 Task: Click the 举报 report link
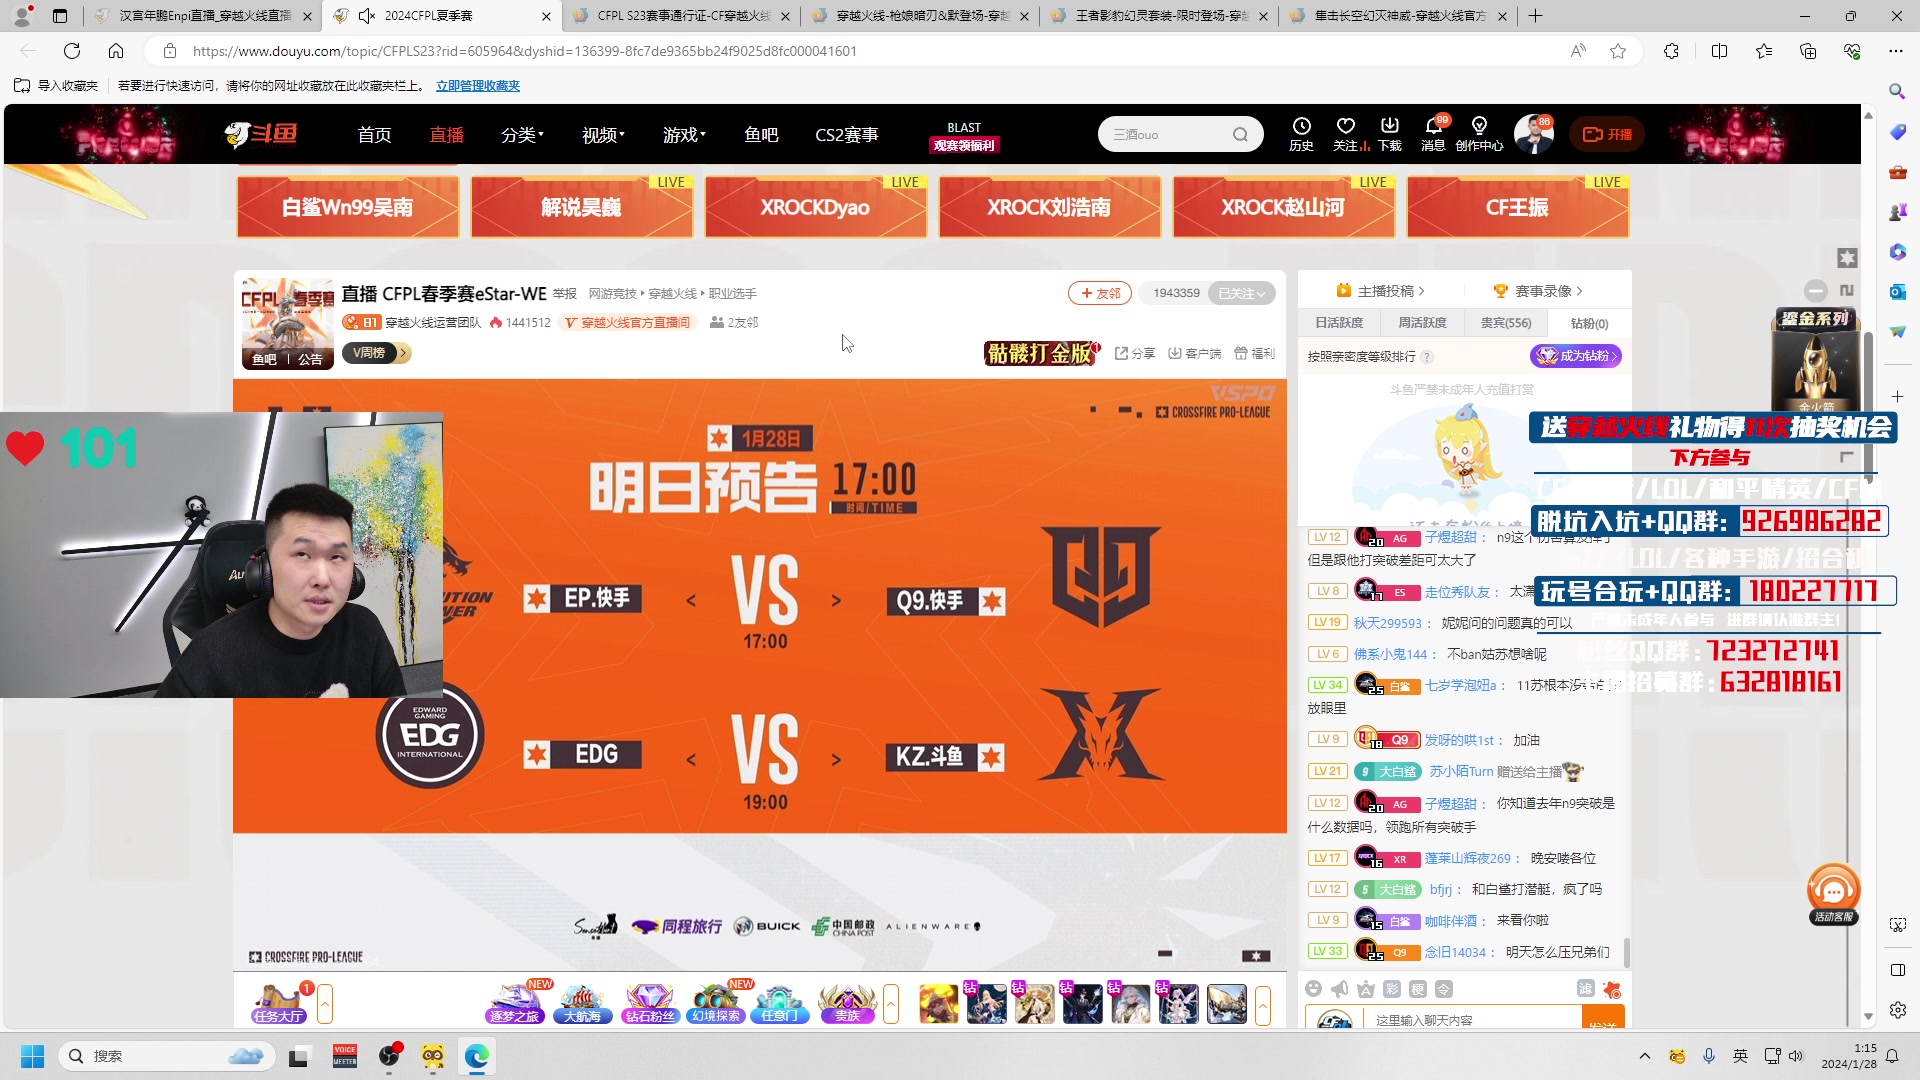[x=565, y=294]
